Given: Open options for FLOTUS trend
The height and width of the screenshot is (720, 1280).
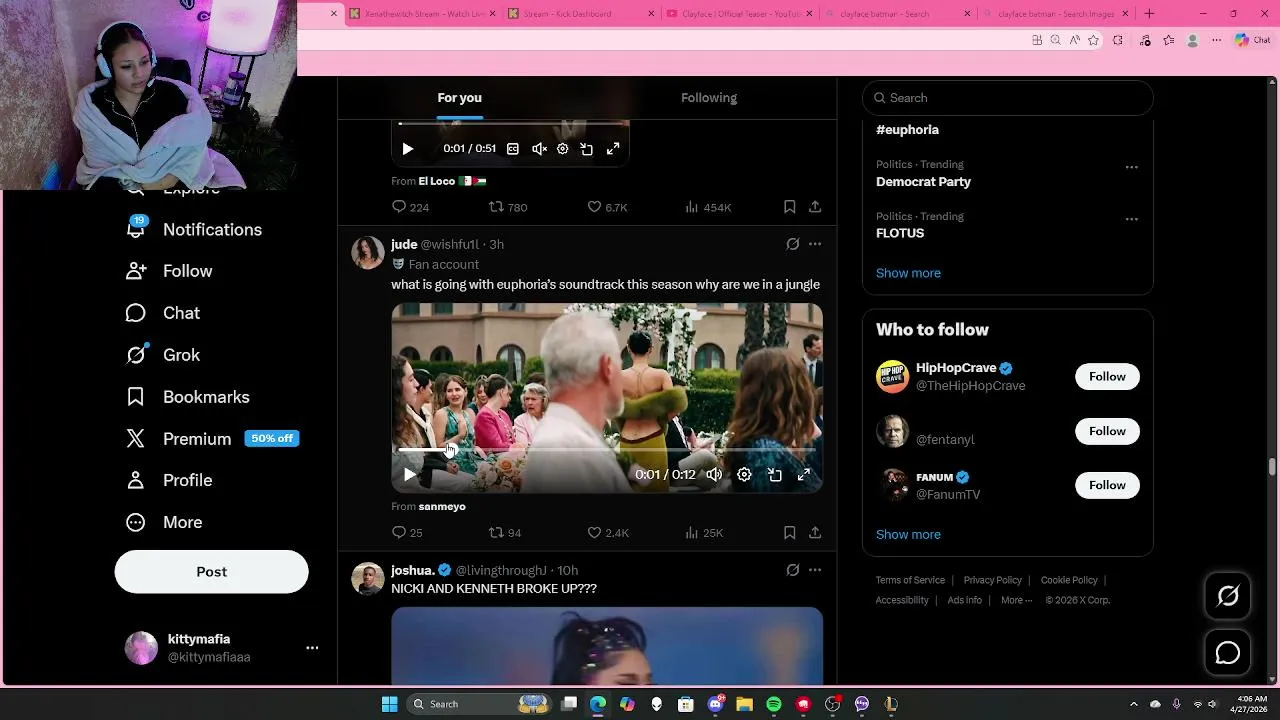Looking at the screenshot, I should coord(1132,219).
